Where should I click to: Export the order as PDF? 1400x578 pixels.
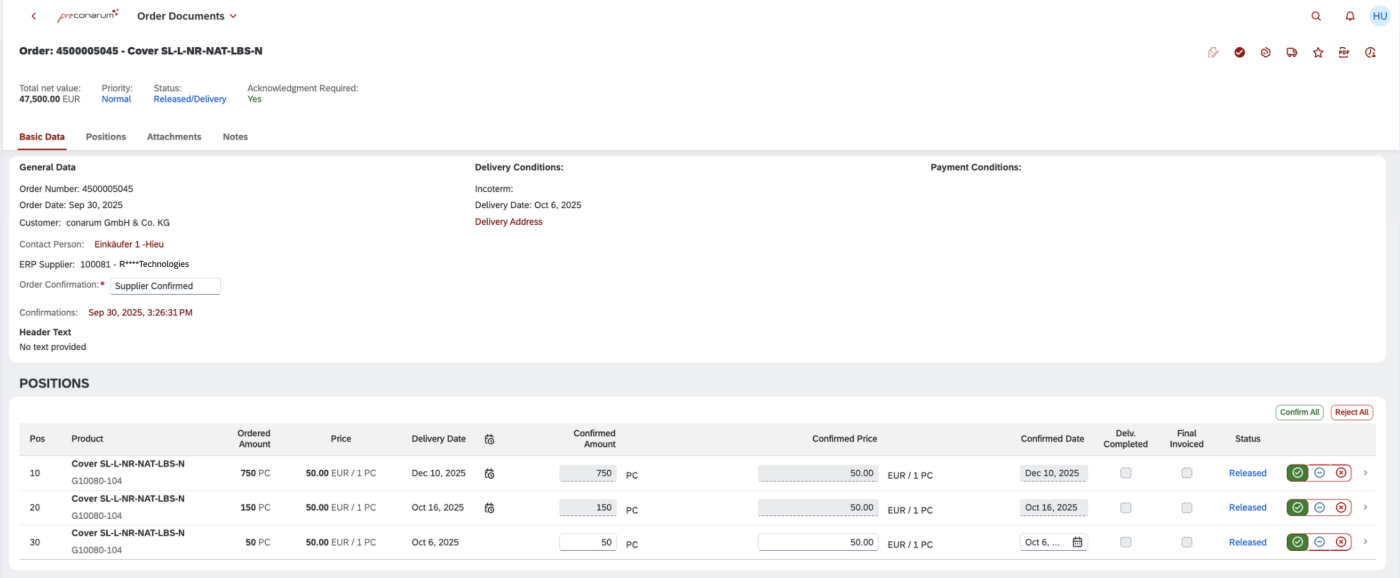(x=1344, y=52)
